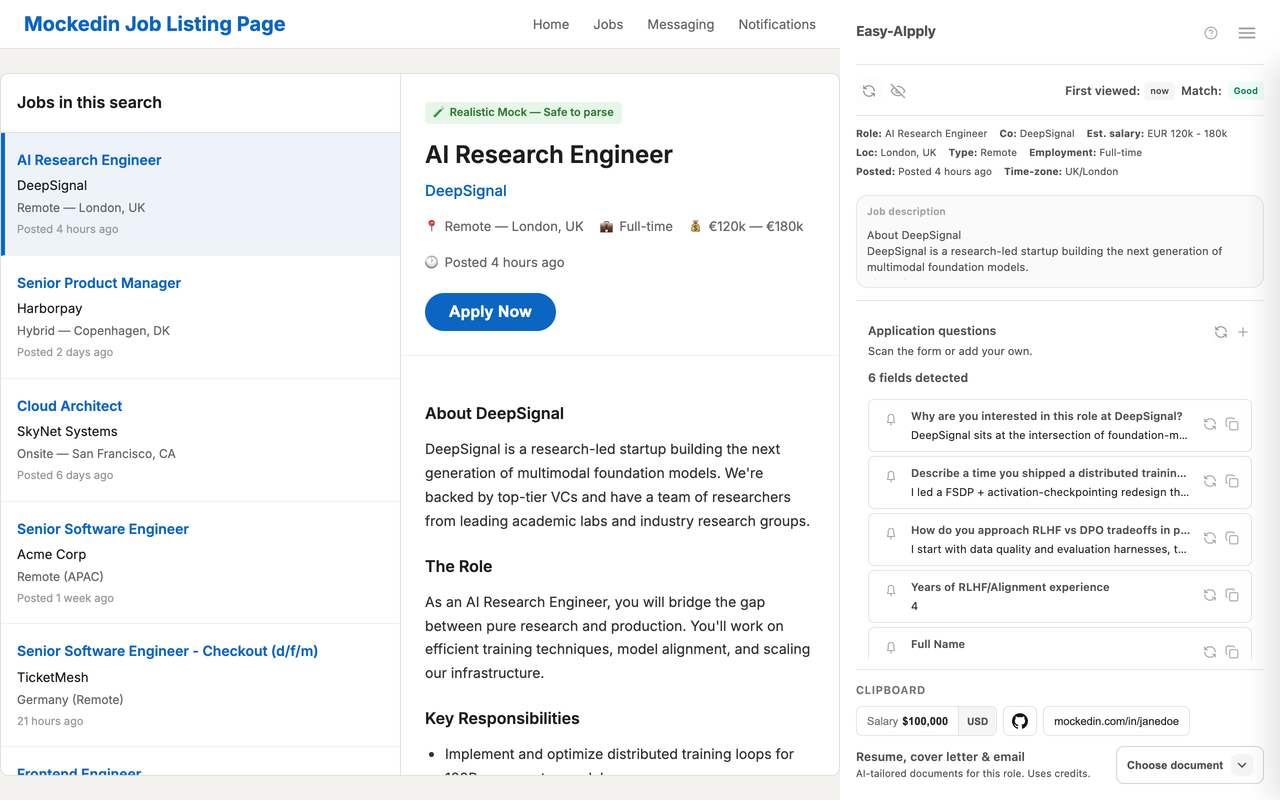Toggle the crossed-out eye hide icon
This screenshot has height=800, width=1280.
pos(898,91)
